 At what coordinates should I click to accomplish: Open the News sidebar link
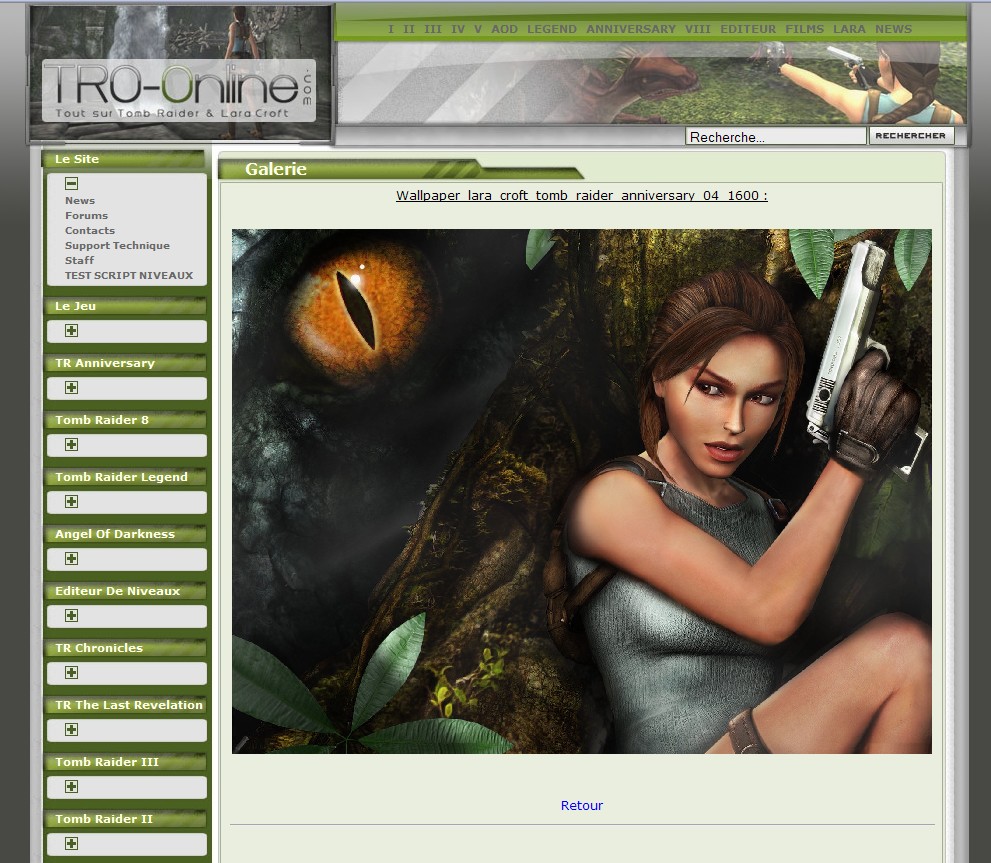pos(80,200)
